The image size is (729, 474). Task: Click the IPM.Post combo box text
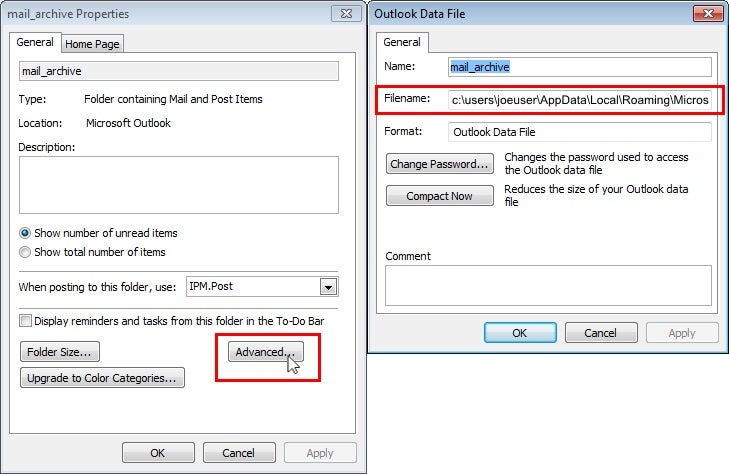coord(211,286)
